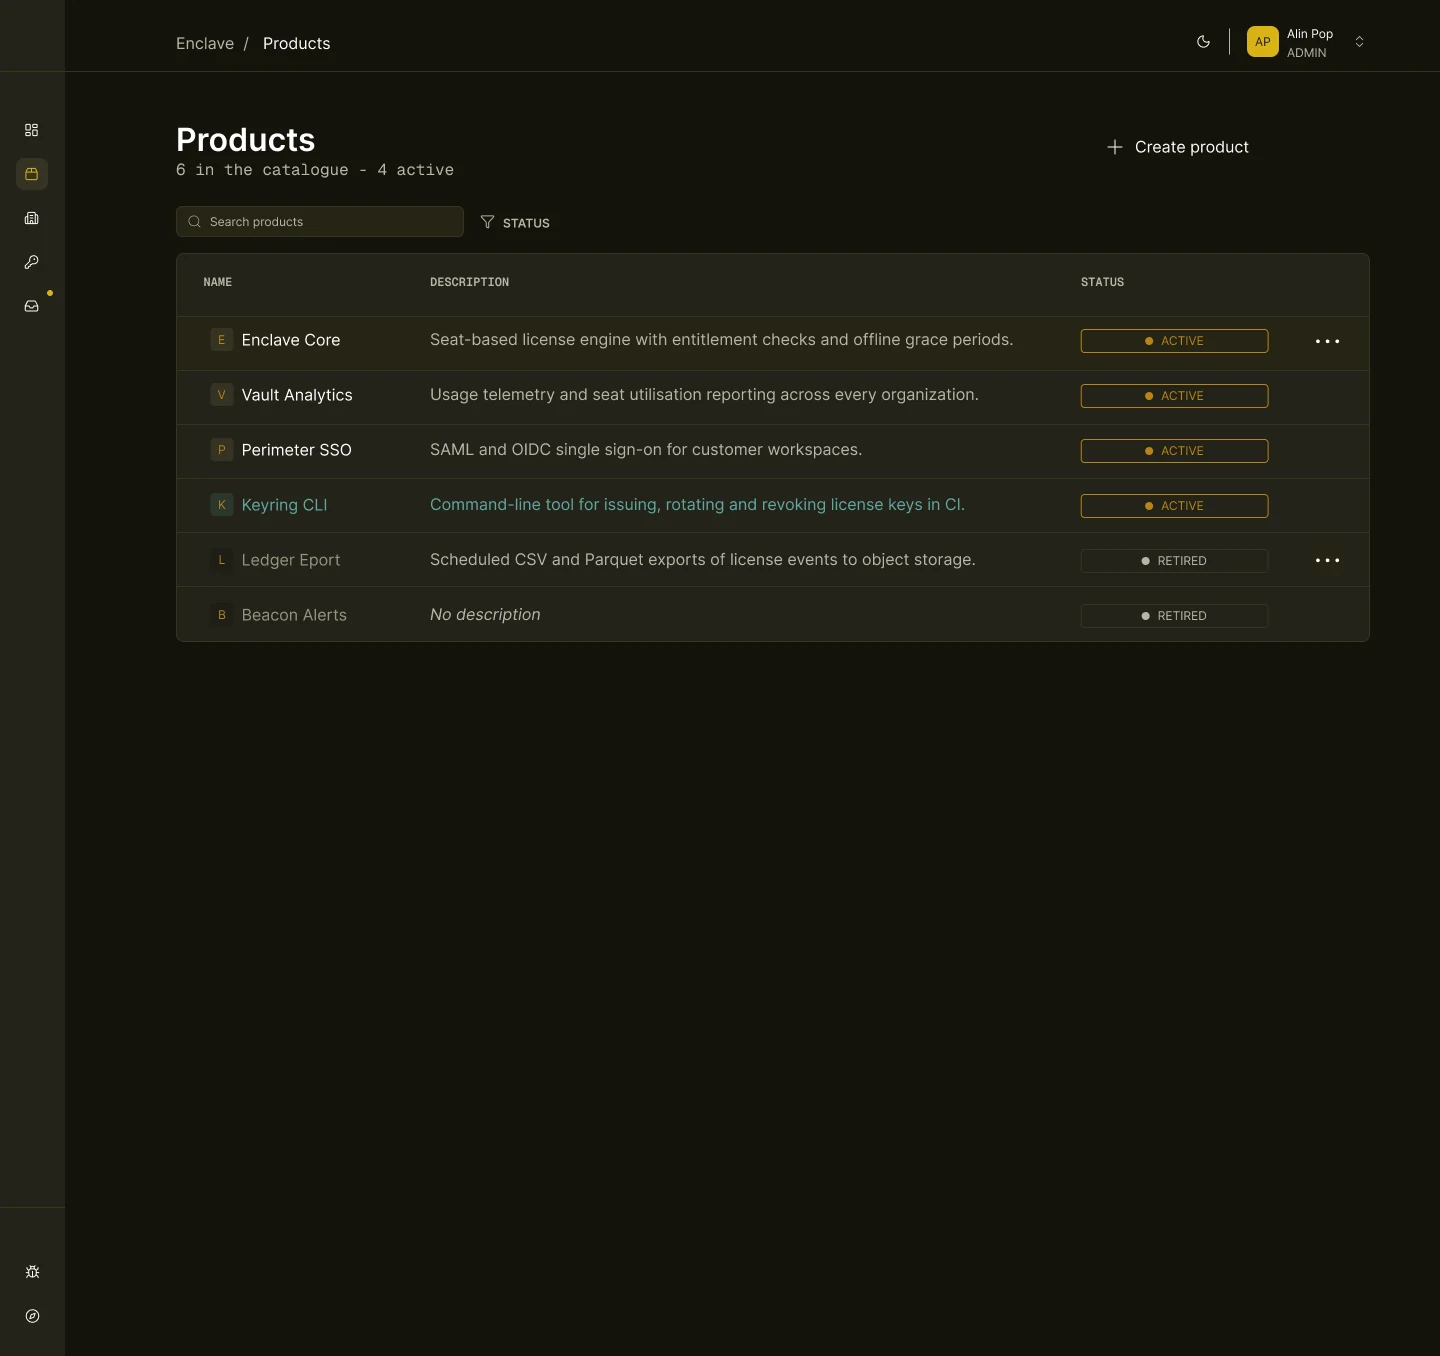Click the NAME column header
1440x1356 pixels.
tap(218, 282)
